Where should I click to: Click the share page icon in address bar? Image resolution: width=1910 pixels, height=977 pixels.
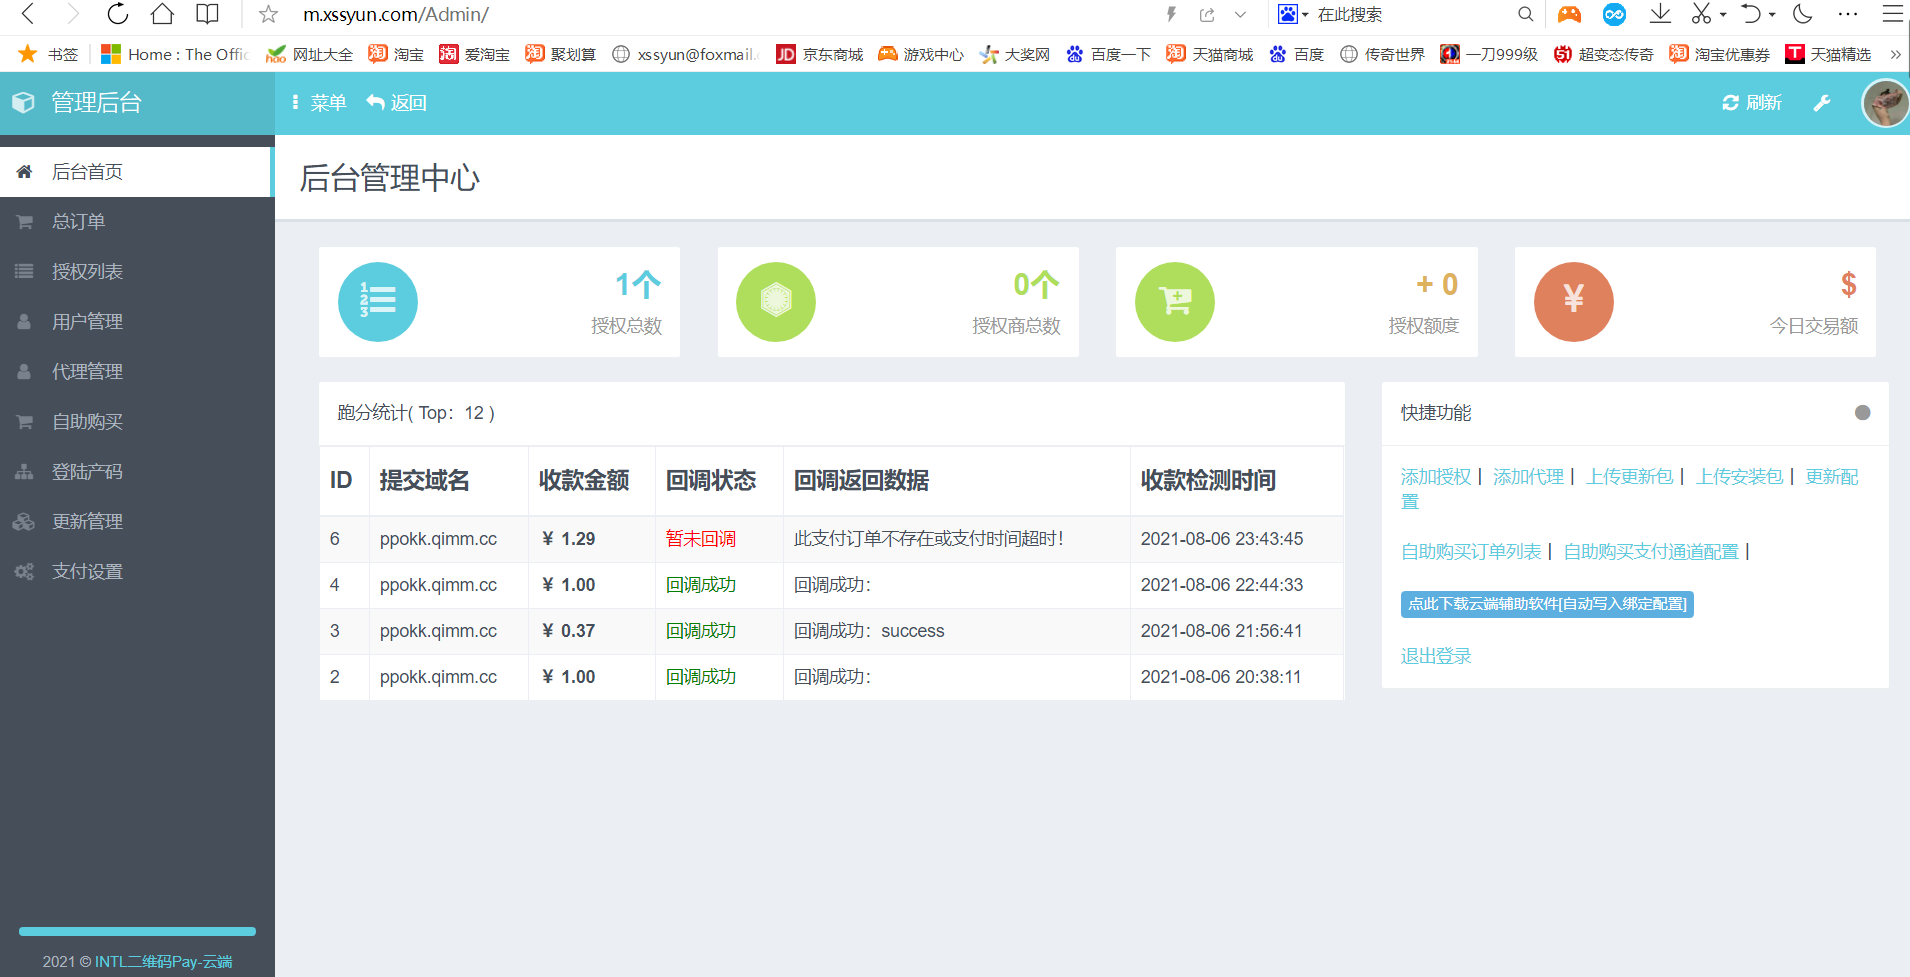coord(1207,15)
